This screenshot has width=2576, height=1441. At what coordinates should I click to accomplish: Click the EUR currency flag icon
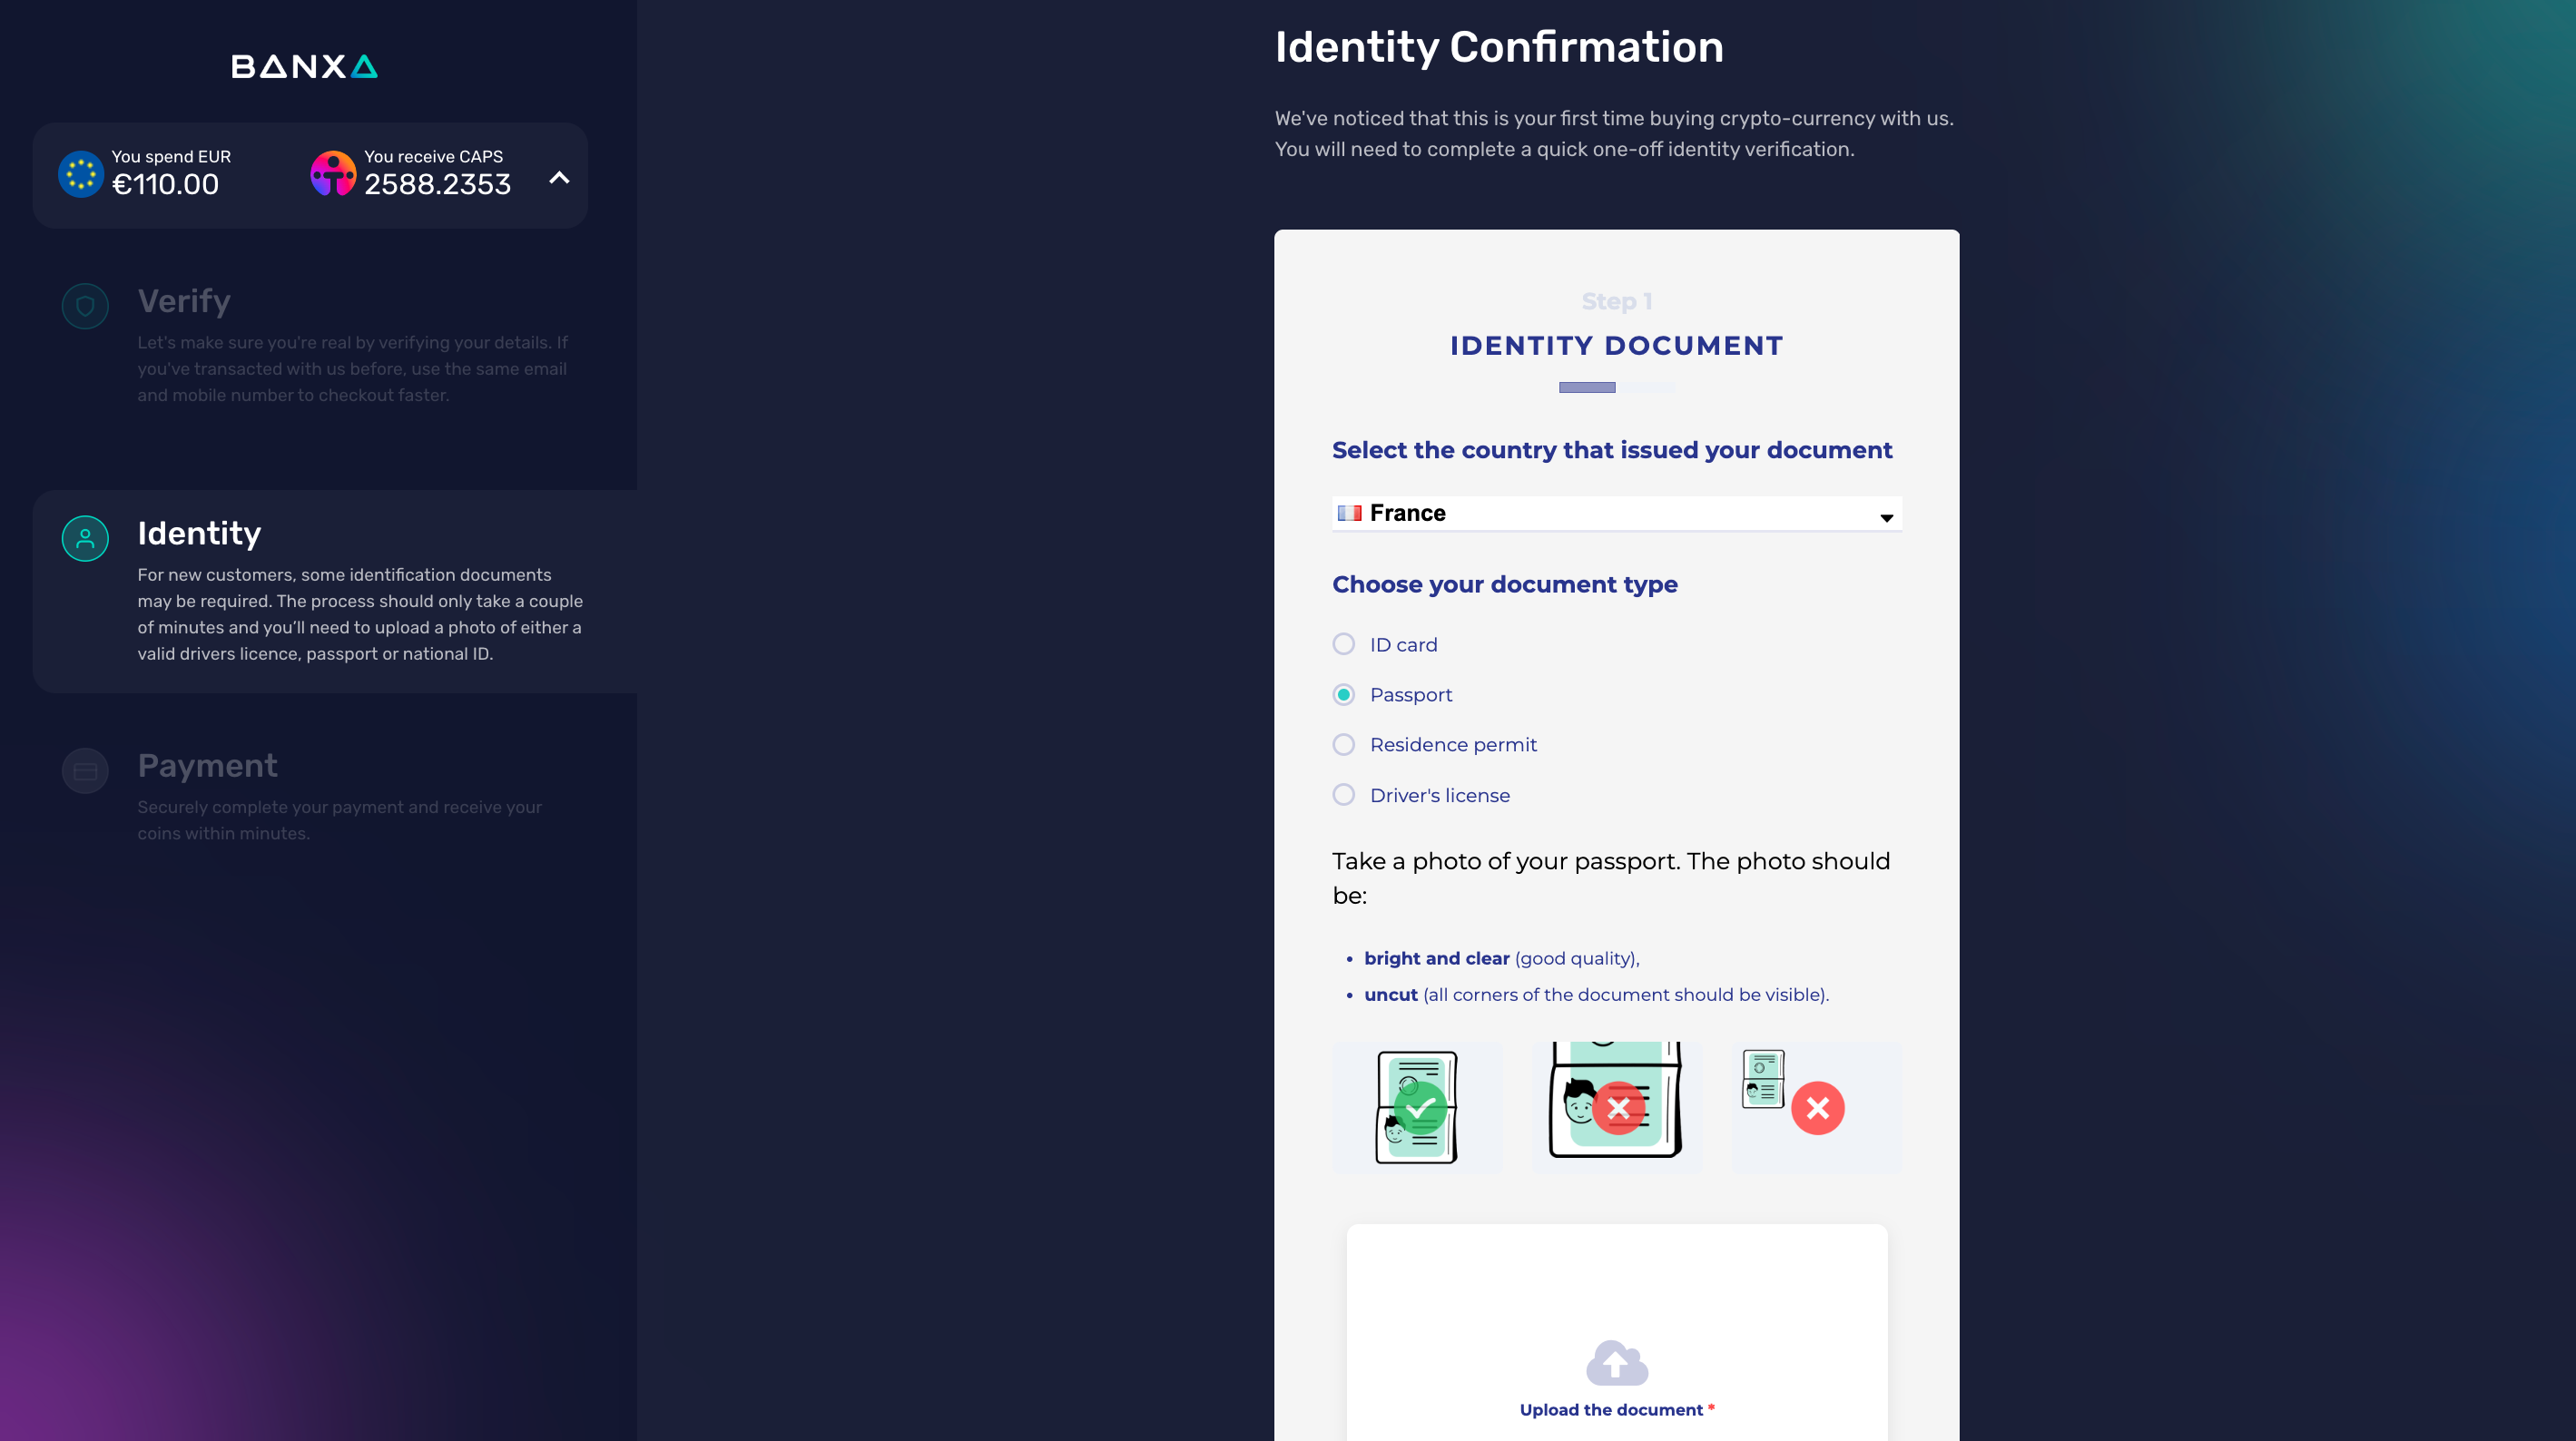[81, 174]
